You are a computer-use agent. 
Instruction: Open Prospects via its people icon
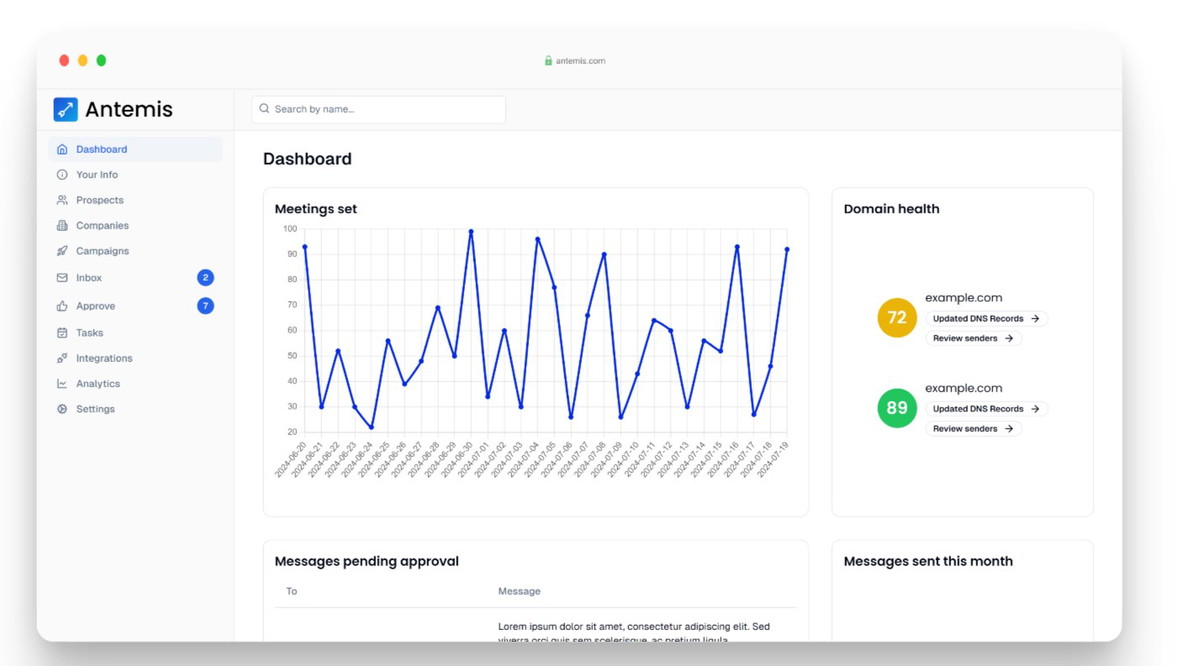62,201
